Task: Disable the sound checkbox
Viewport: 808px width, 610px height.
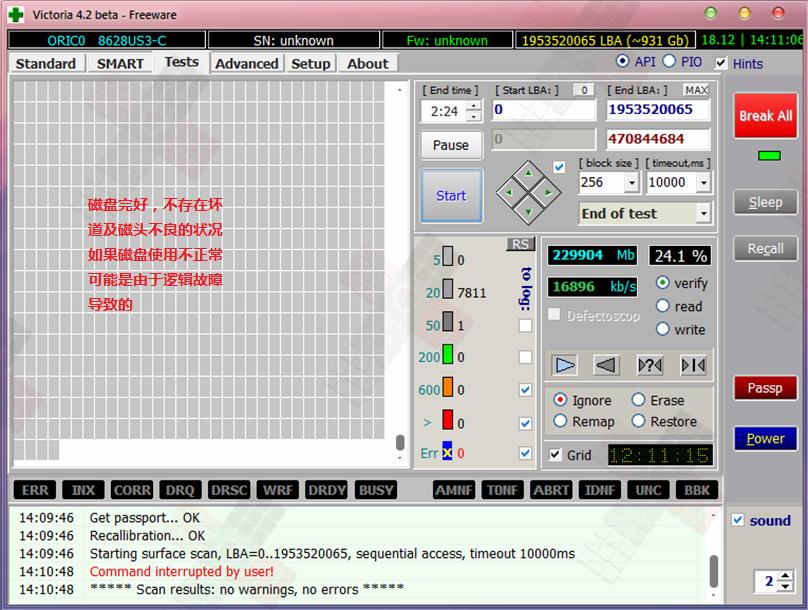Action: (x=738, y=520)
